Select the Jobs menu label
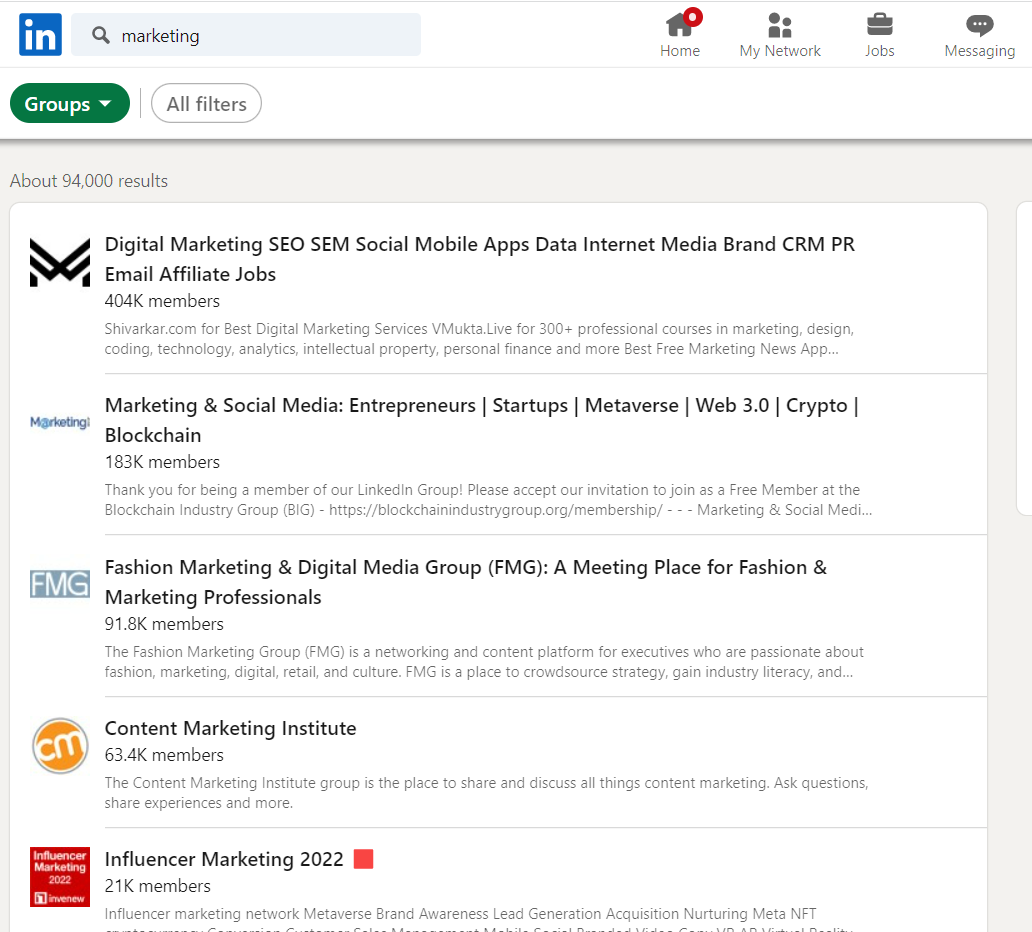The height and width of the screenshot is (932, 1032). (x=880, y=51)
